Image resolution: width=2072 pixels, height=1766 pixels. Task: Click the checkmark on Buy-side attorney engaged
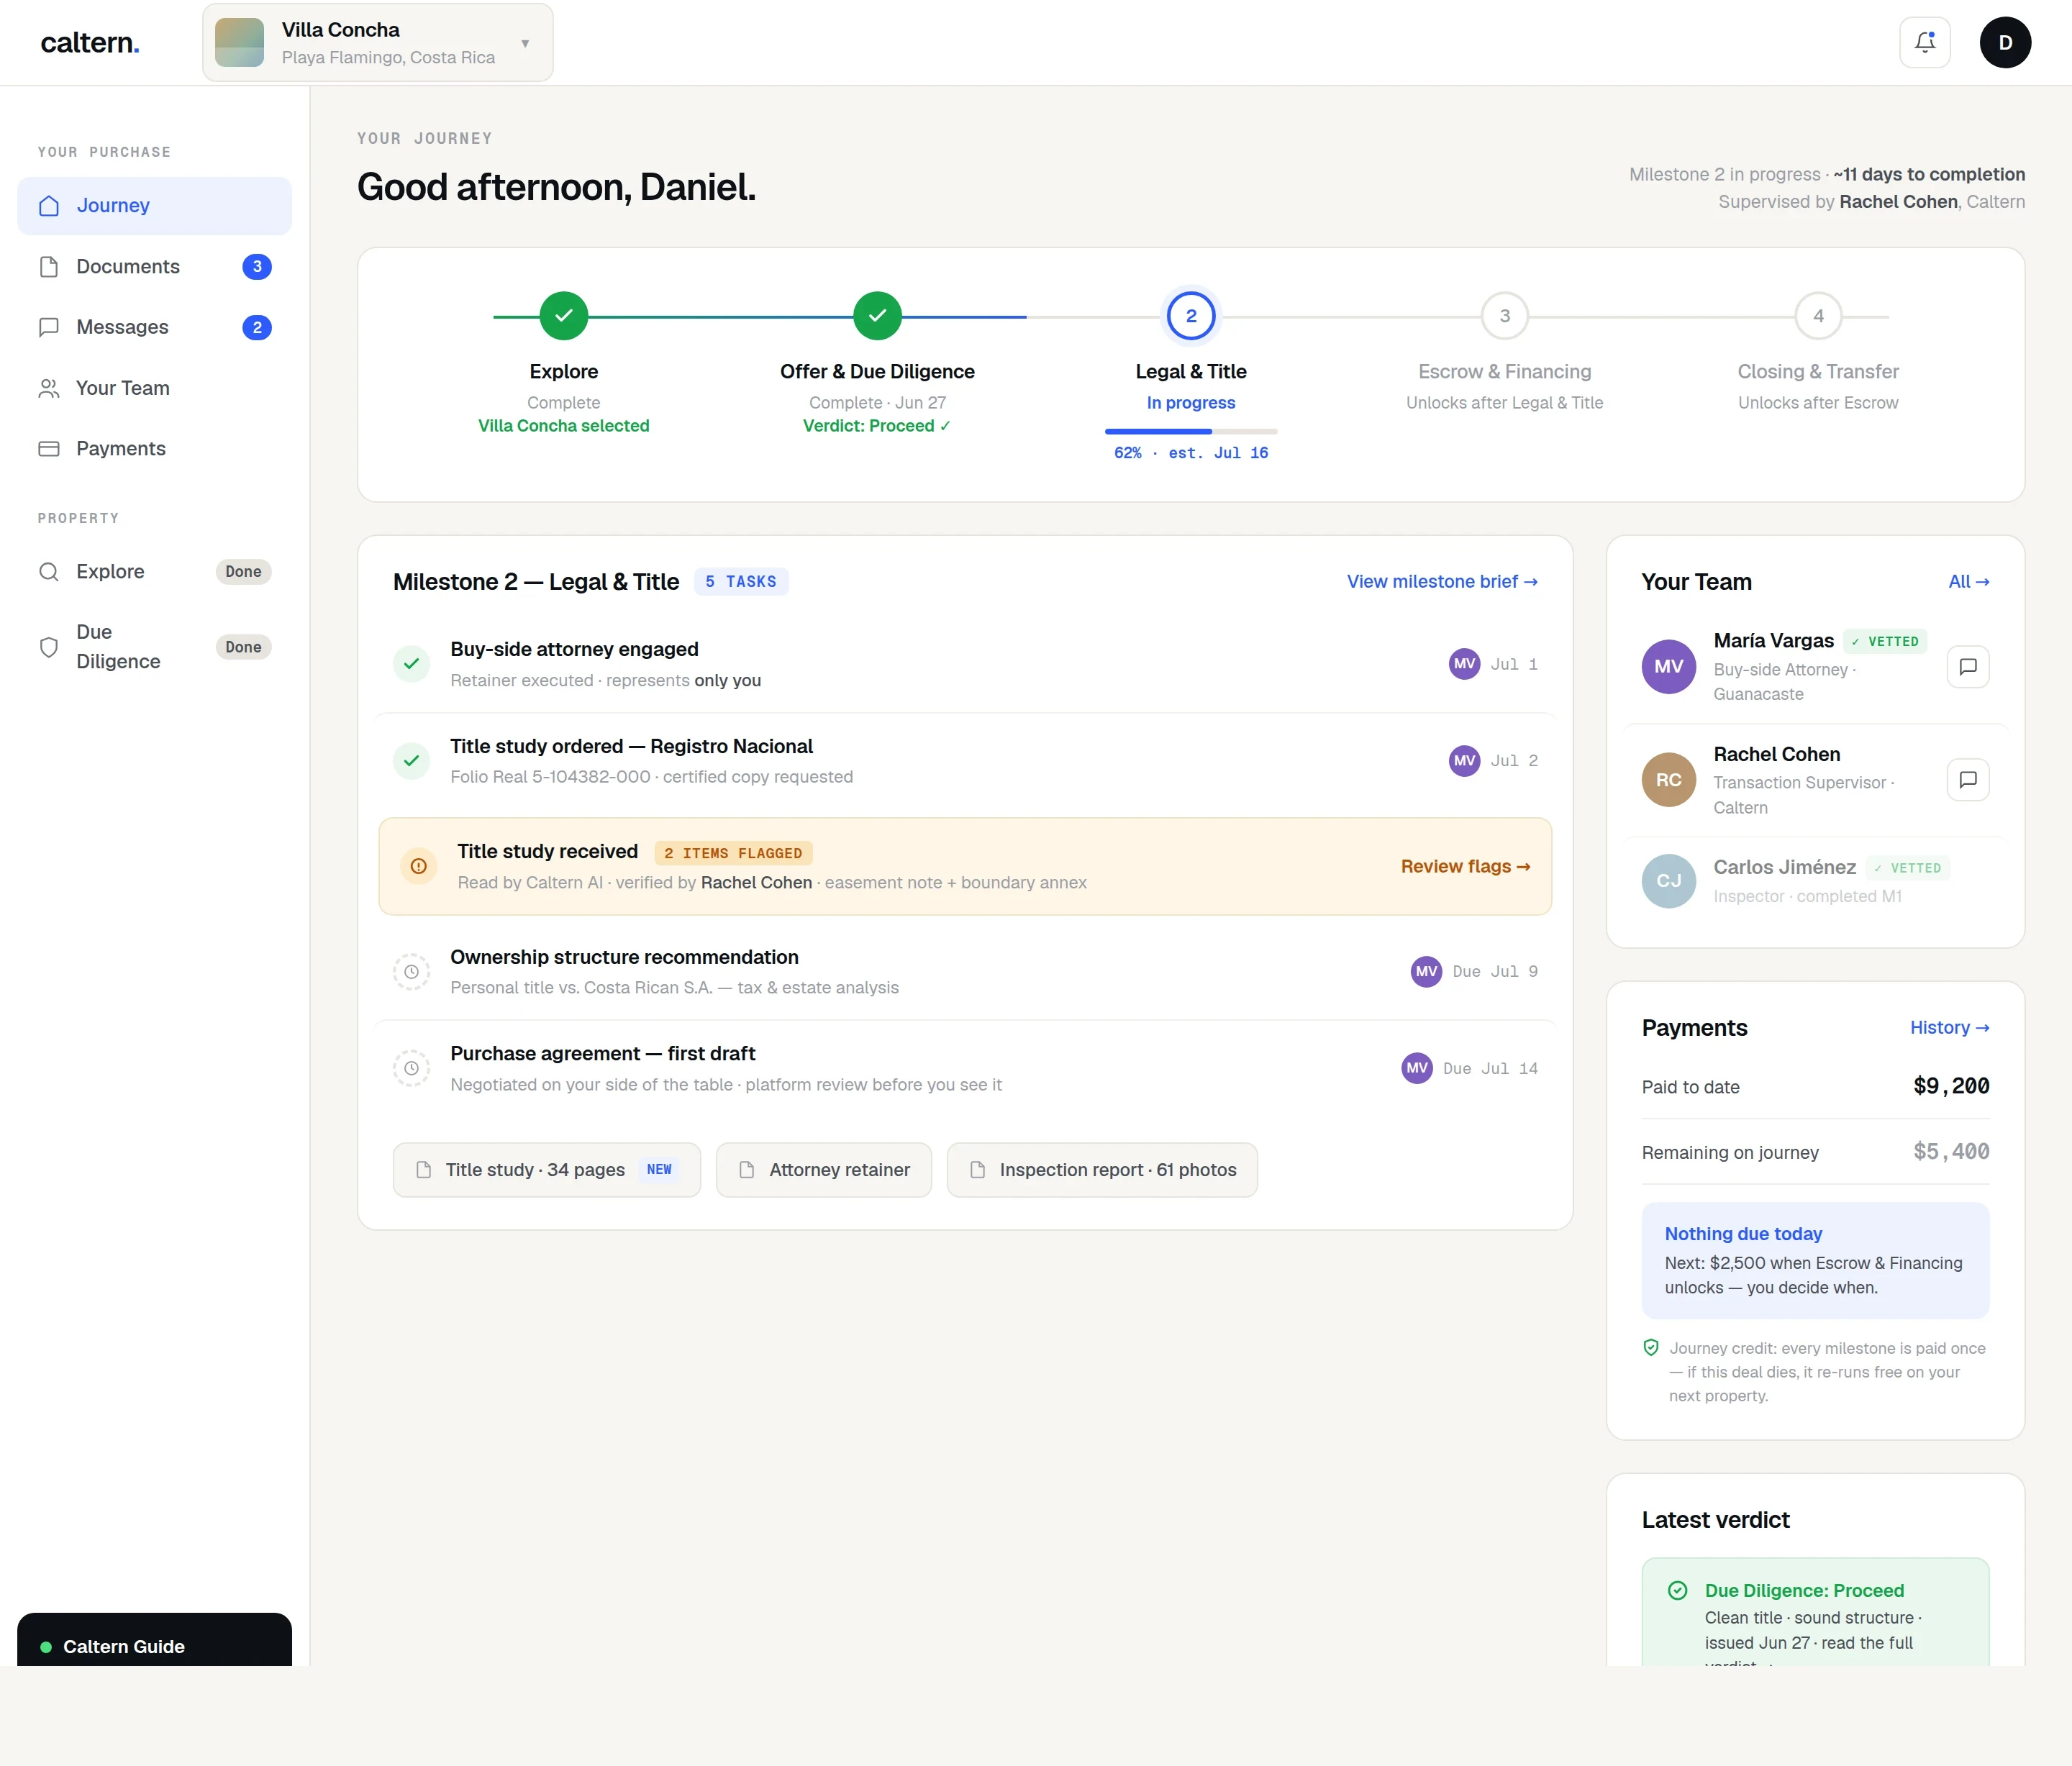411,664
